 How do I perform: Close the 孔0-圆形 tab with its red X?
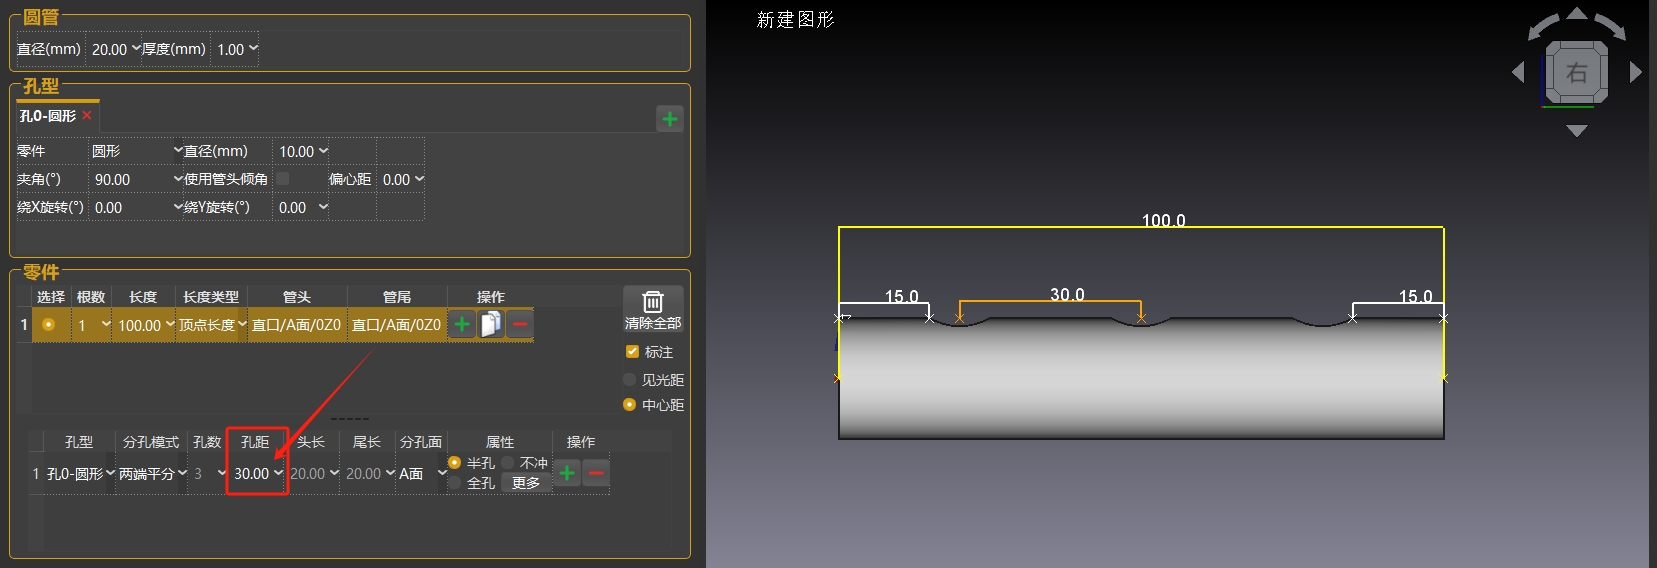click(87, 116)
